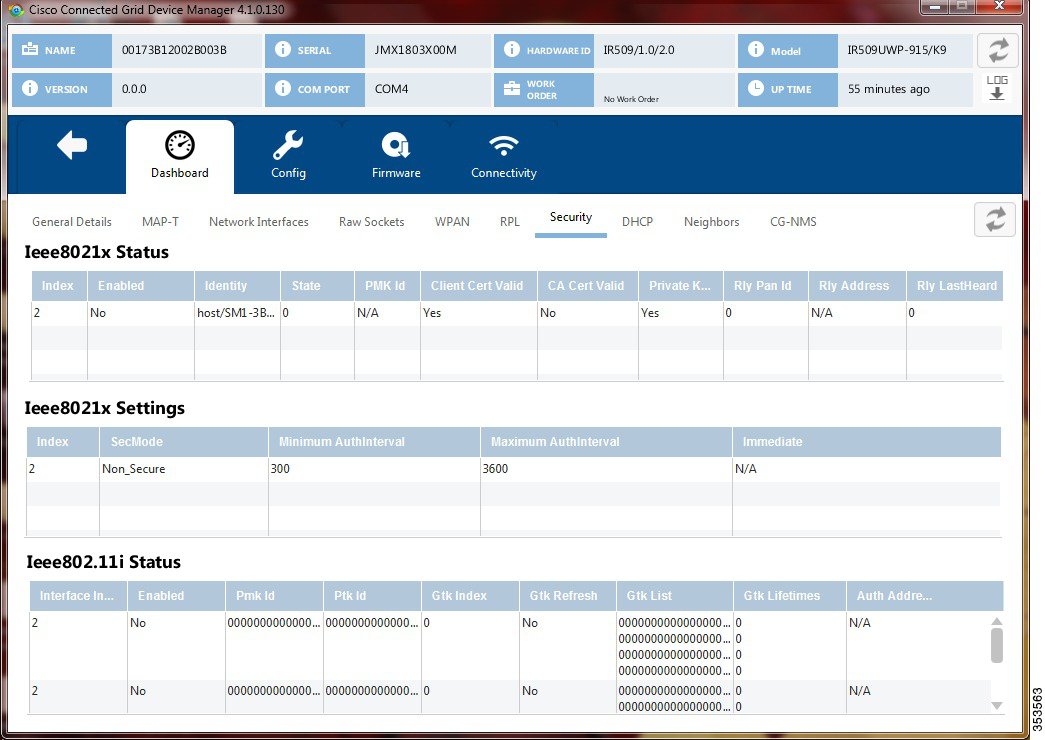
Task: Click the HARDWARE ID info icon
Action: click(x=512, y=49)
